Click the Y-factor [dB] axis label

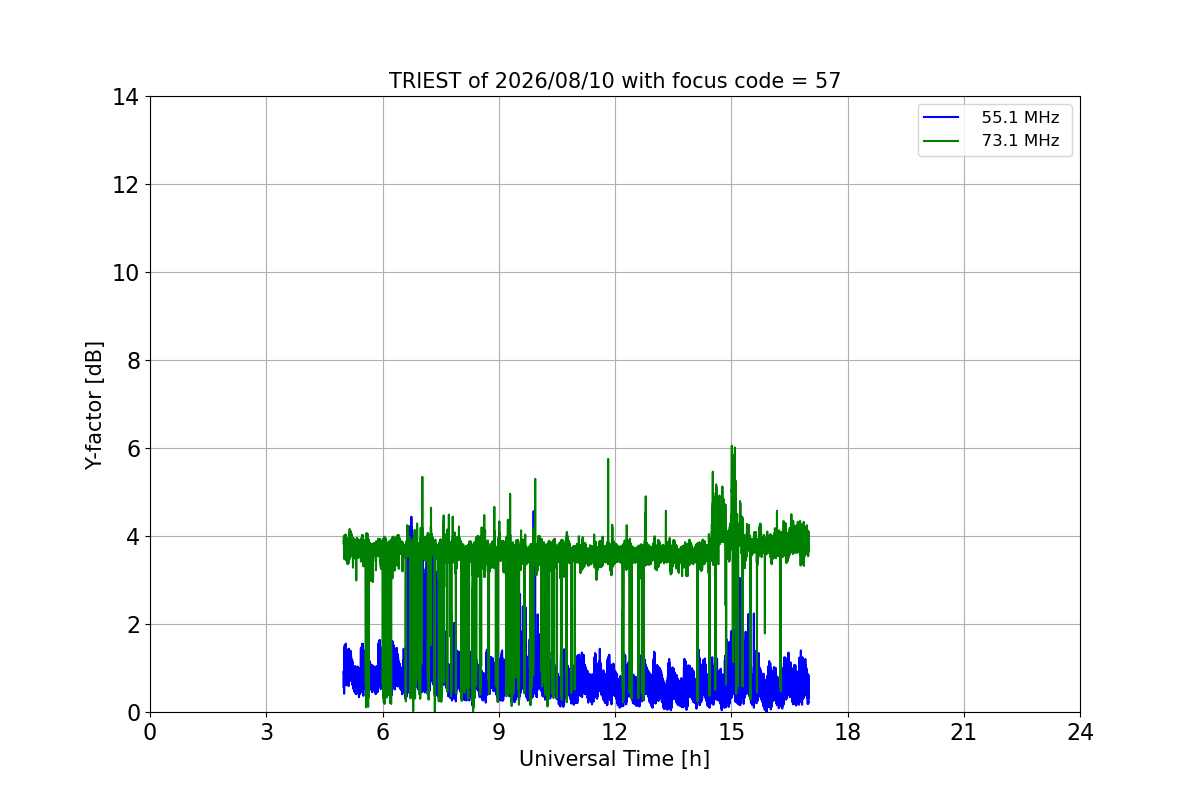94,405
